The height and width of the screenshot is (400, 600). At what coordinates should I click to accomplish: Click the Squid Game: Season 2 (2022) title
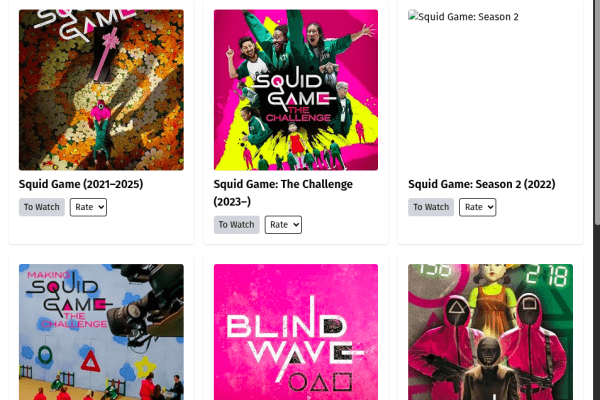tap(482, 184)
